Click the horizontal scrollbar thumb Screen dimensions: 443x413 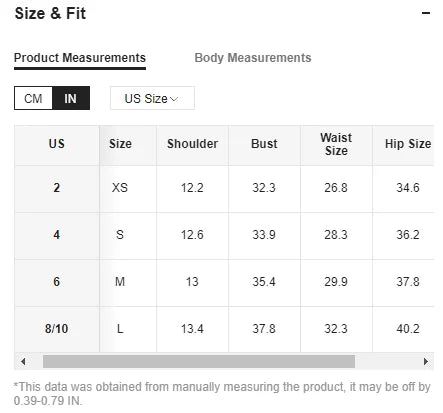point(199,361)
